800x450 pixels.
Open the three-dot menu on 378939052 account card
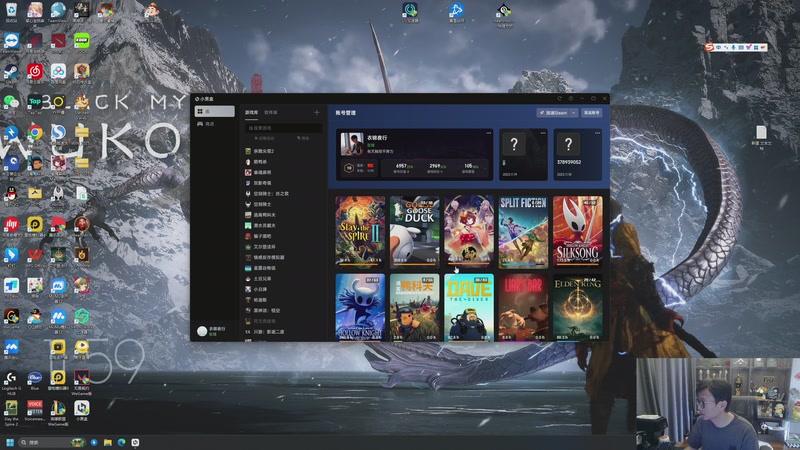(x=597, y=133)
